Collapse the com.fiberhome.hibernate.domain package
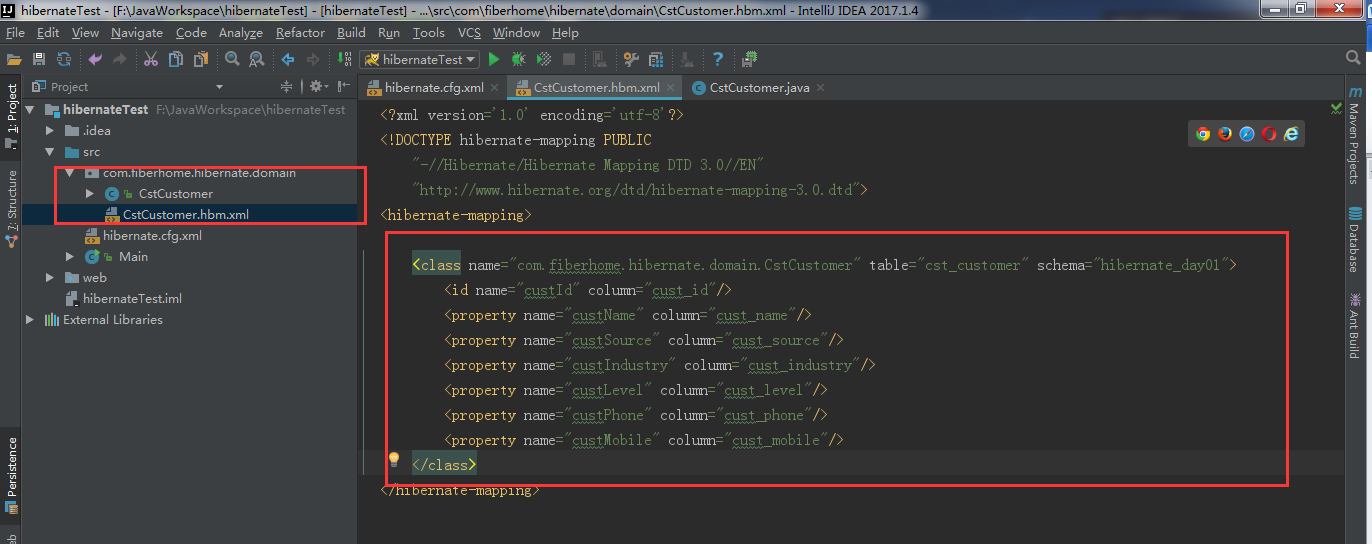The width and height of the screenshot is (1372, 544). 70,173
